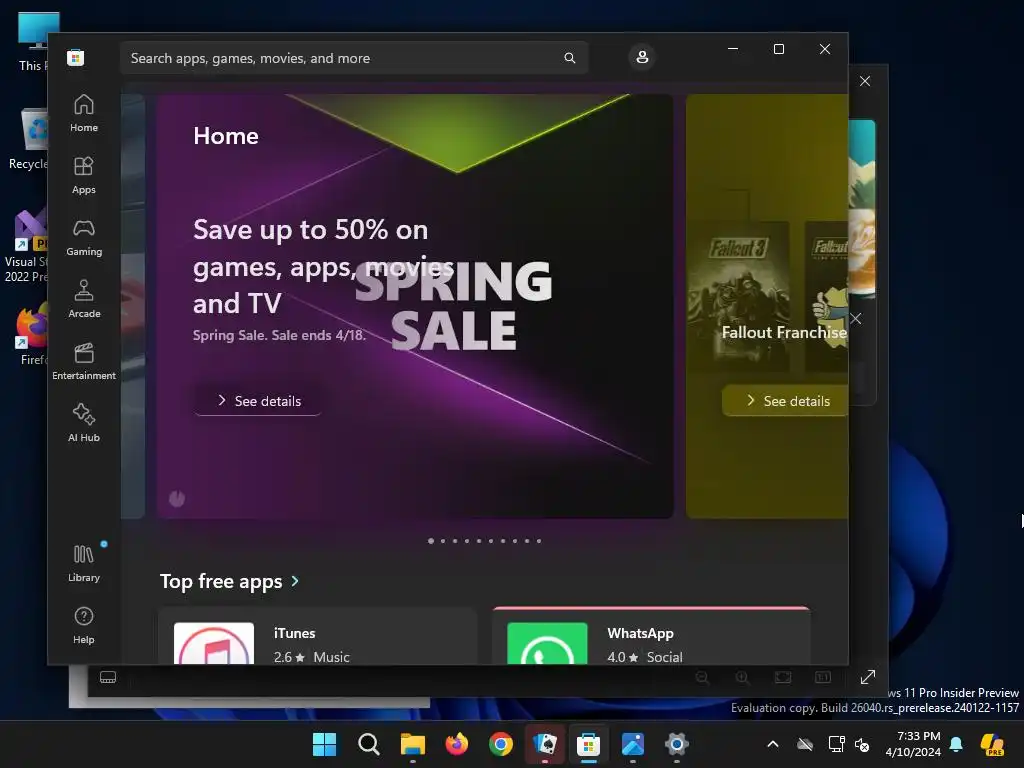Click the fit-to-window icon in background window
The width and height of the screenshot is (1024, 768).
[x=783, y=677]
